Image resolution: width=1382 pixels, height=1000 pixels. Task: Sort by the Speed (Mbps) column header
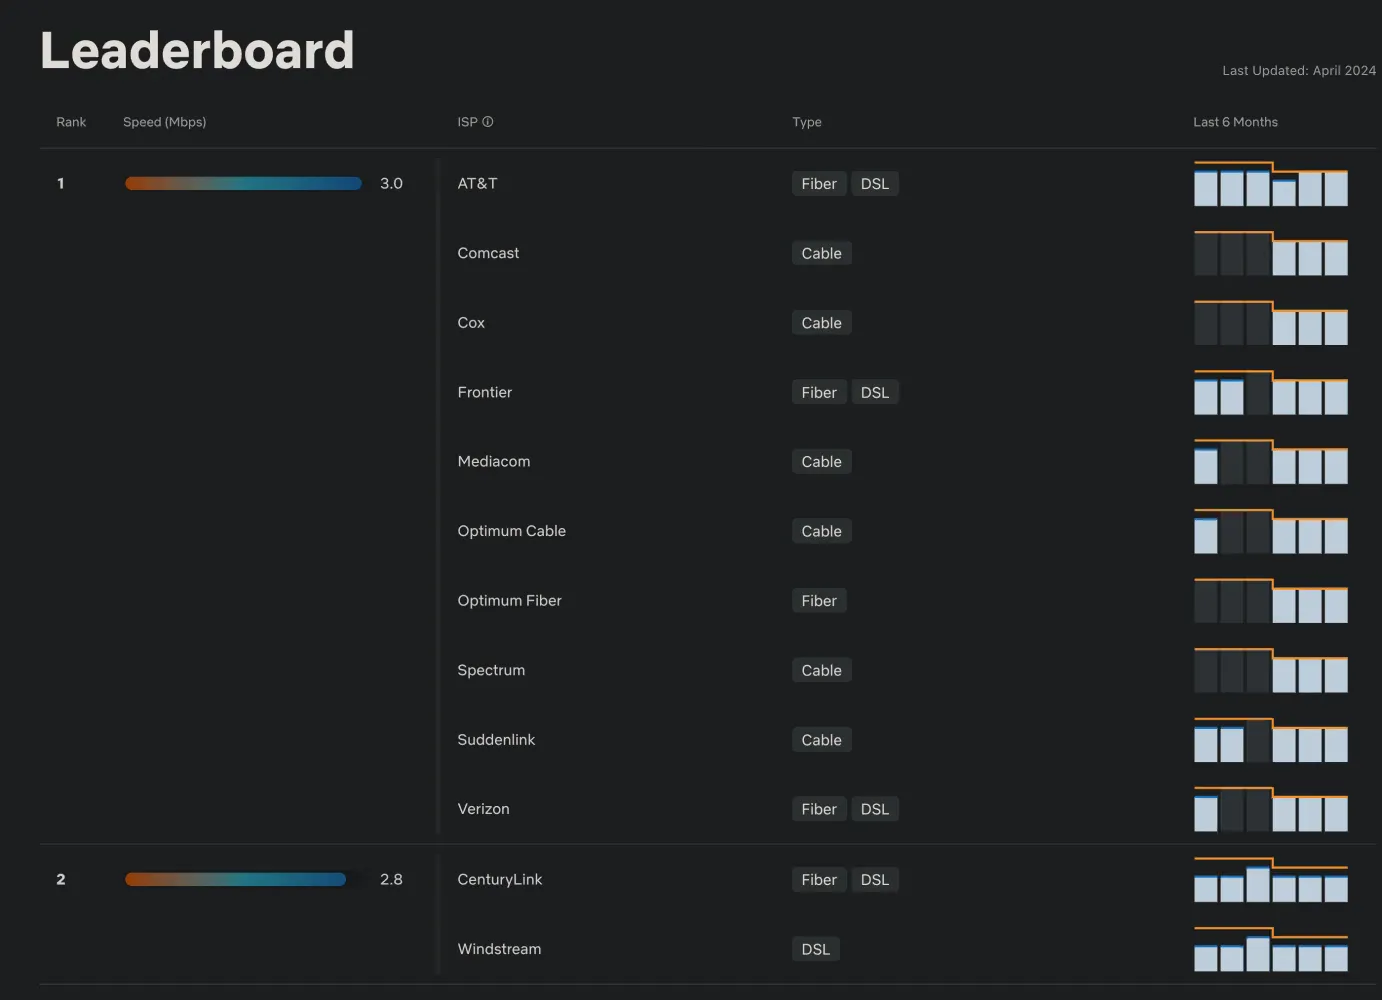click(165, 122)
